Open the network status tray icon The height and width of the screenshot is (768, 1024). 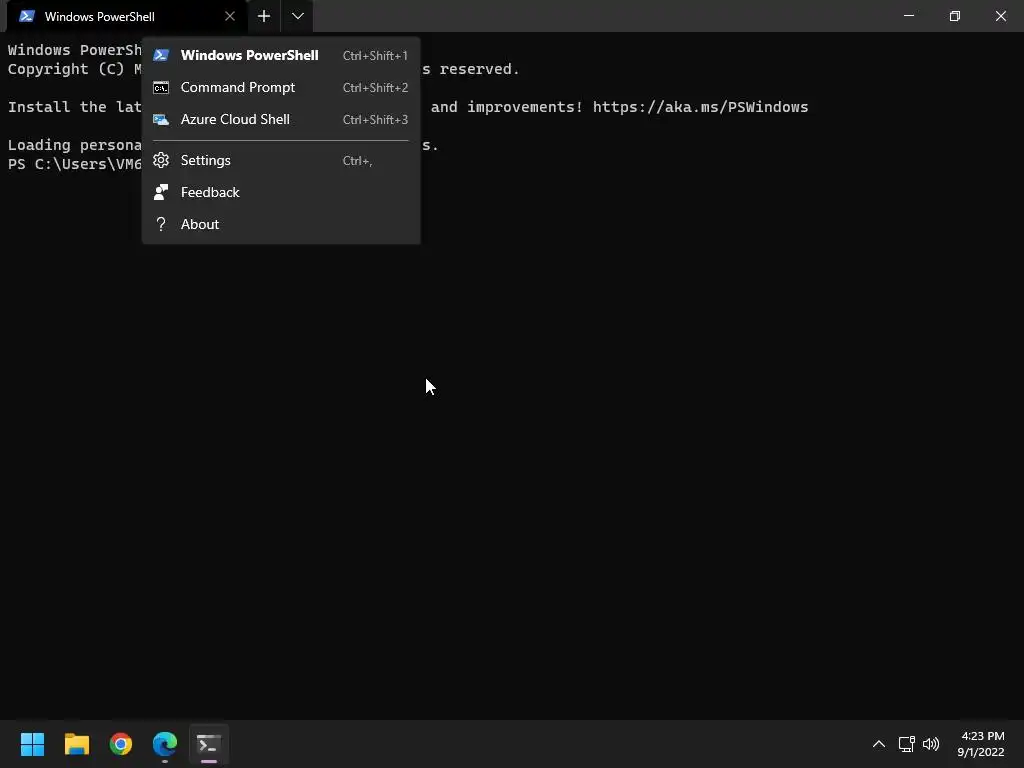[906, 744]
